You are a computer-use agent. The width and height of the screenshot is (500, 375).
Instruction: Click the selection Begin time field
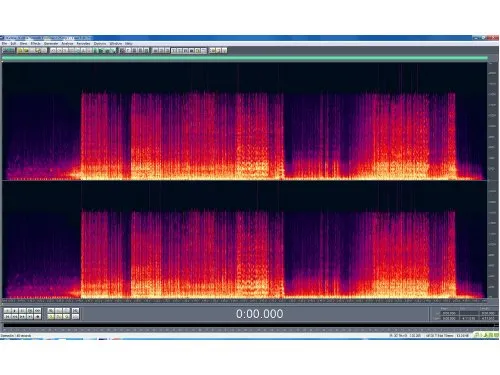pos(450,313)
